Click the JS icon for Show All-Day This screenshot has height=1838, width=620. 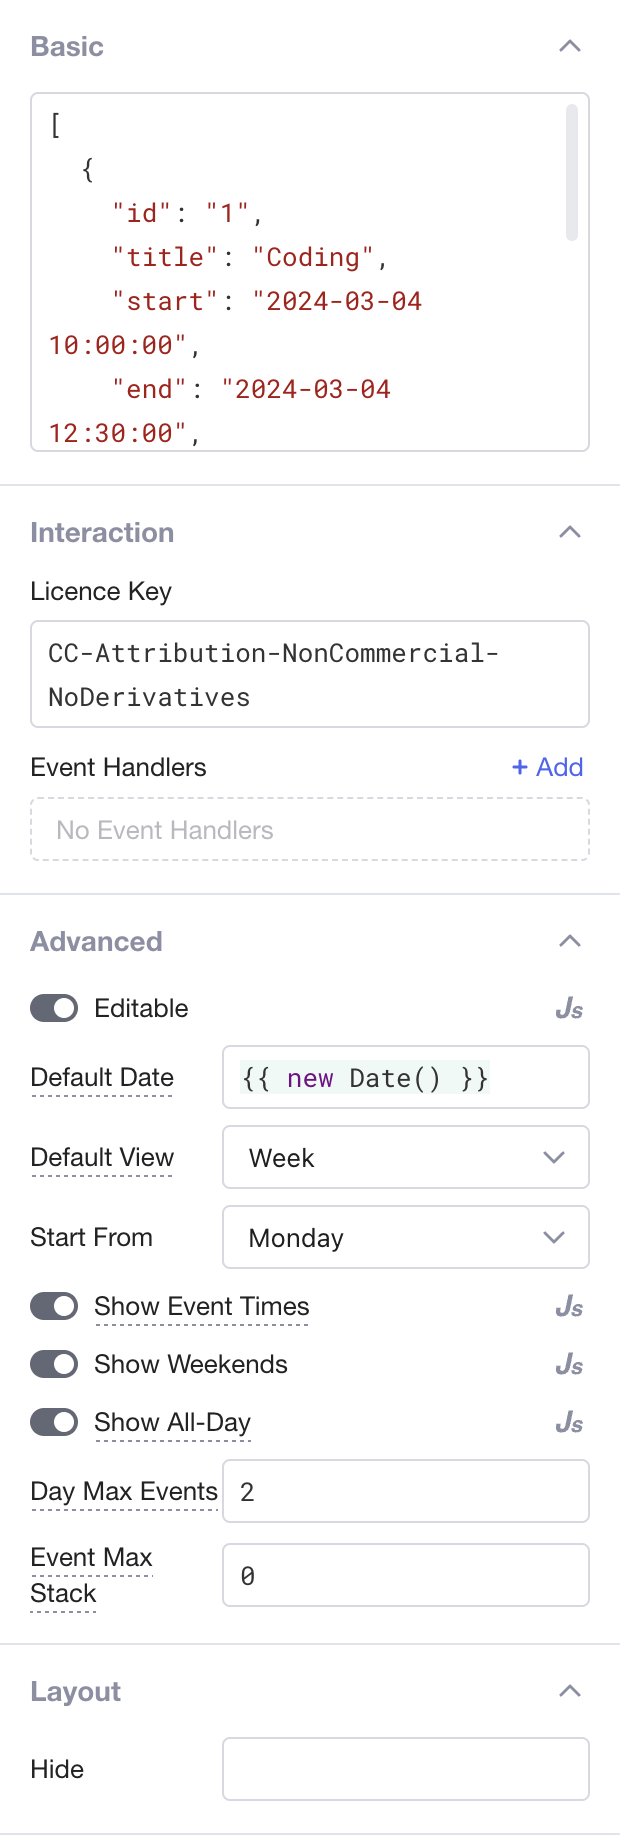pos(569,1423)
